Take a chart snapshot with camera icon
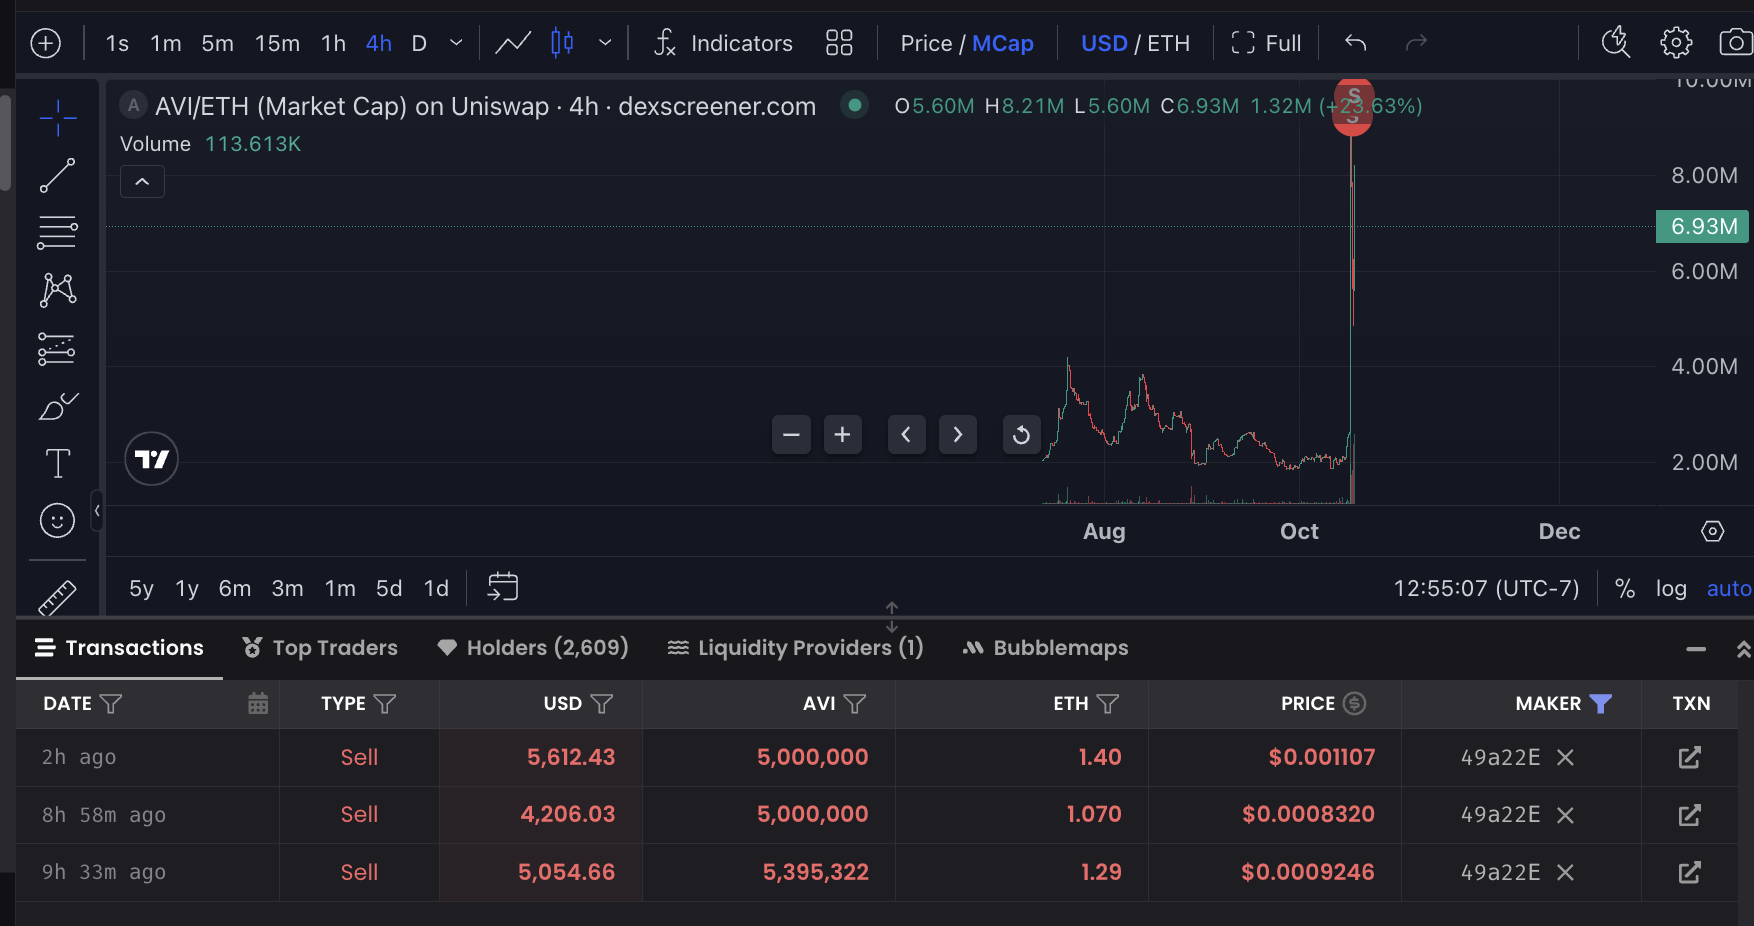 point(1735,43)
